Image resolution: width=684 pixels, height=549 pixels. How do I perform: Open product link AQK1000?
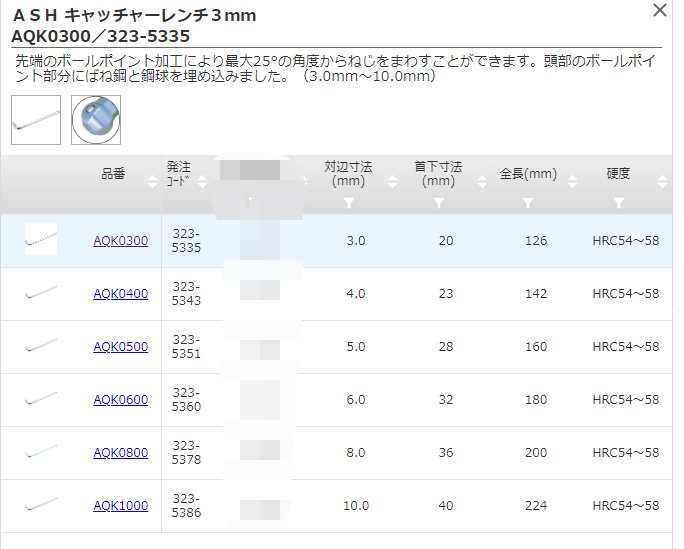(120, 505)
